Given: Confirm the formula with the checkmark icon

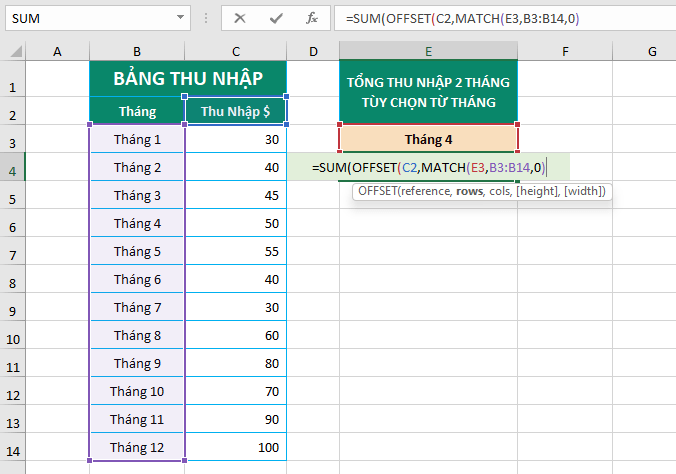Looking at the screenshot, I should pyautogui.click(x=276, y=18).
